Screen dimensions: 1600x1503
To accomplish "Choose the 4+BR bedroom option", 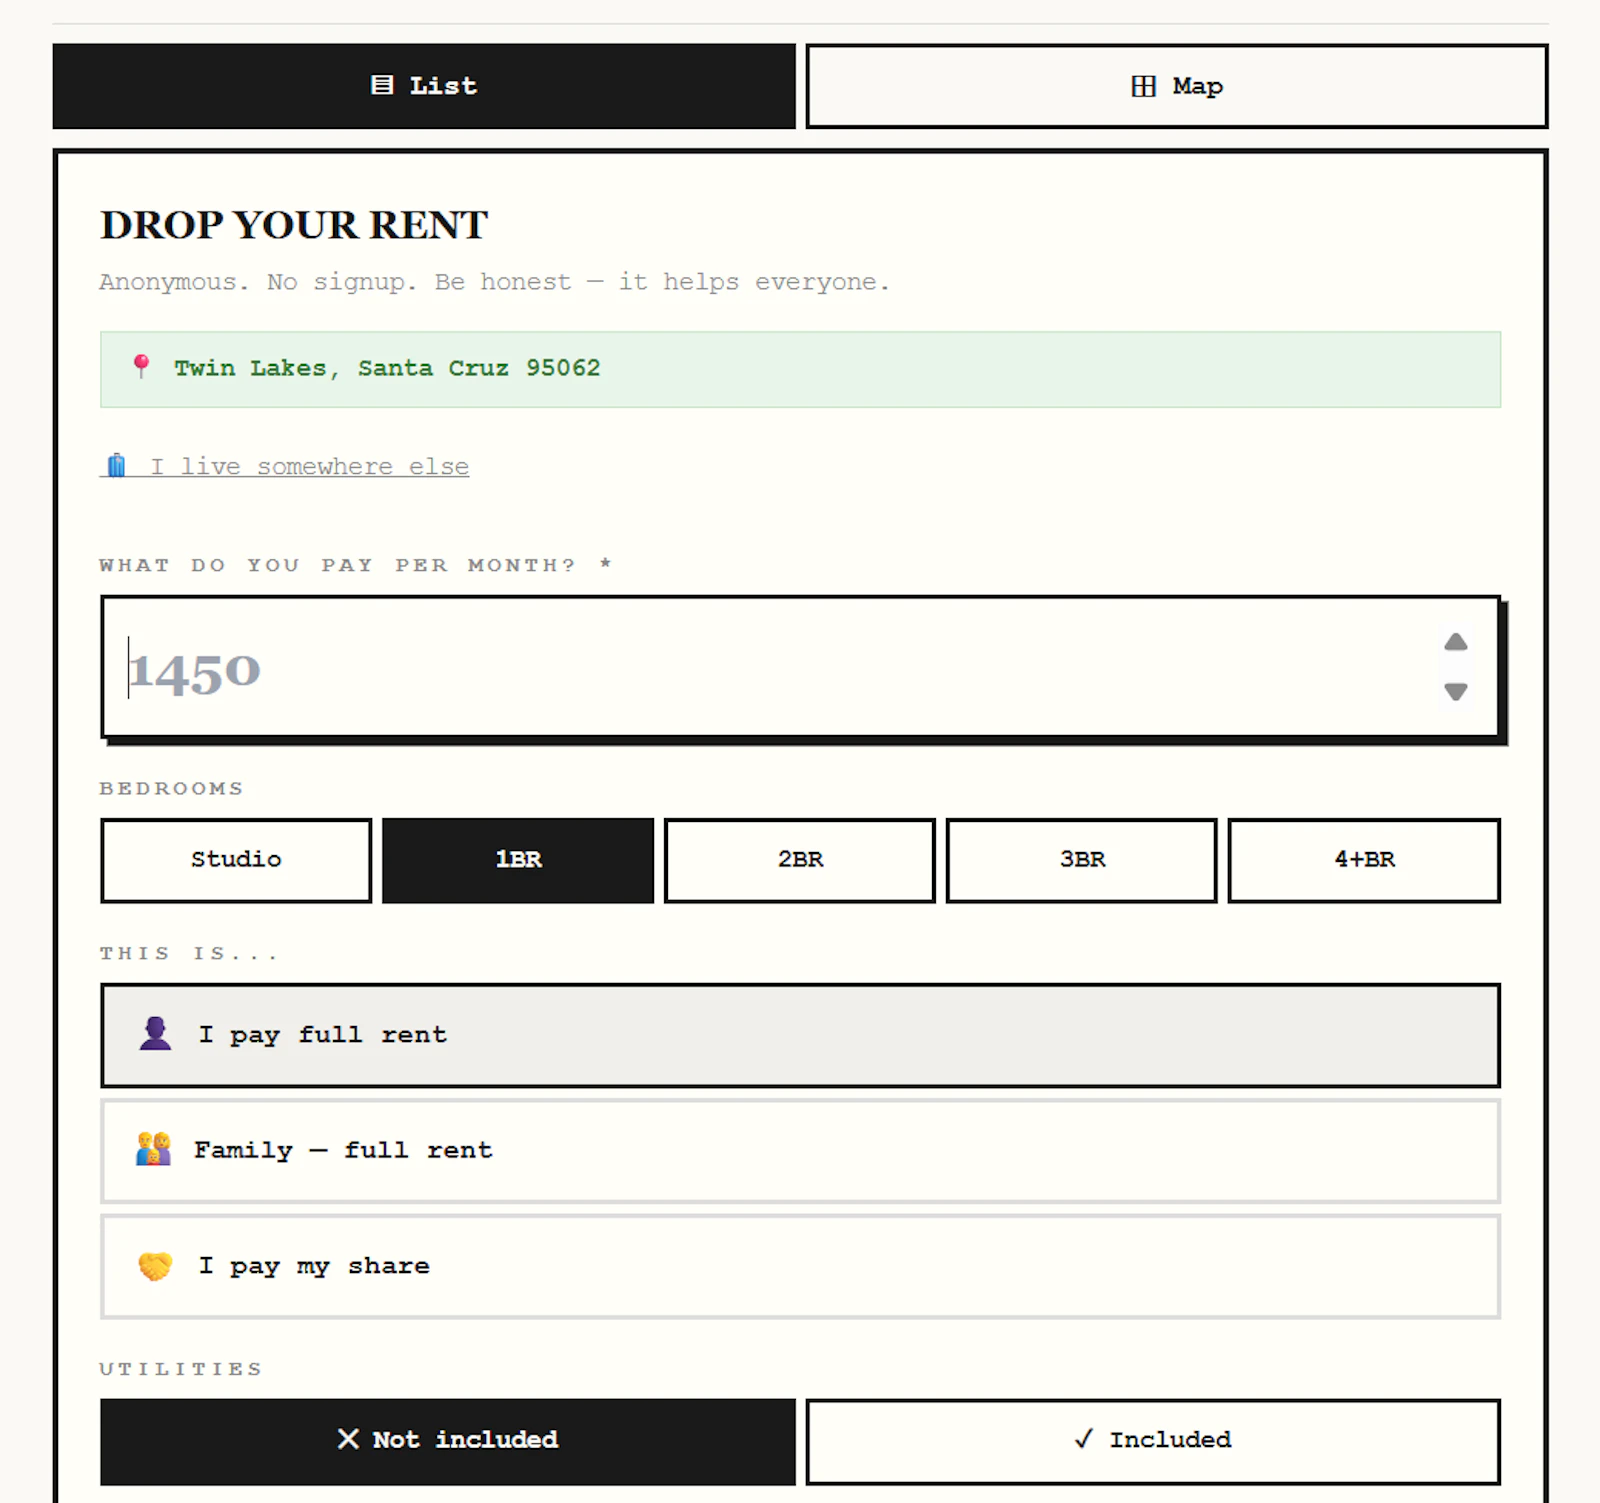I will (1364, 860).
